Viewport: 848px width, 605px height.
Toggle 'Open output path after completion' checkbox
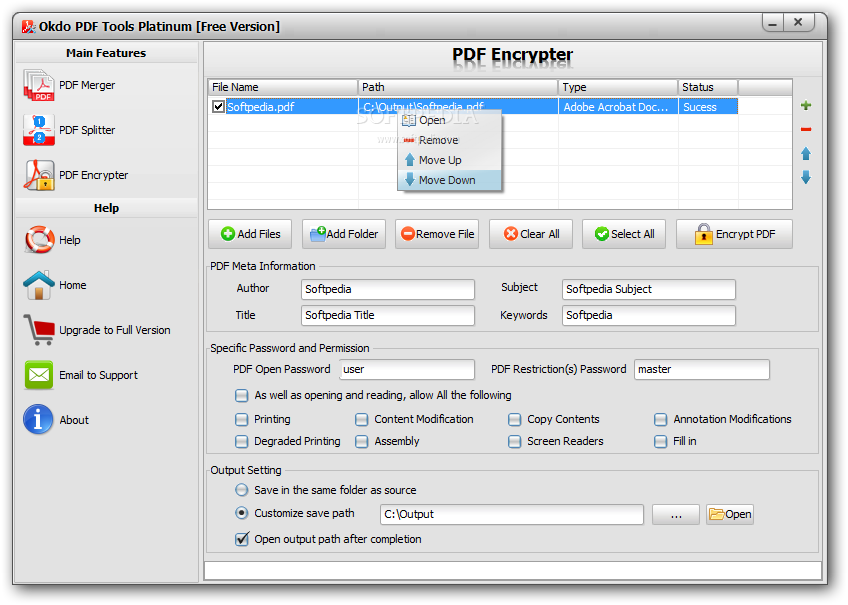click(242, 539)
